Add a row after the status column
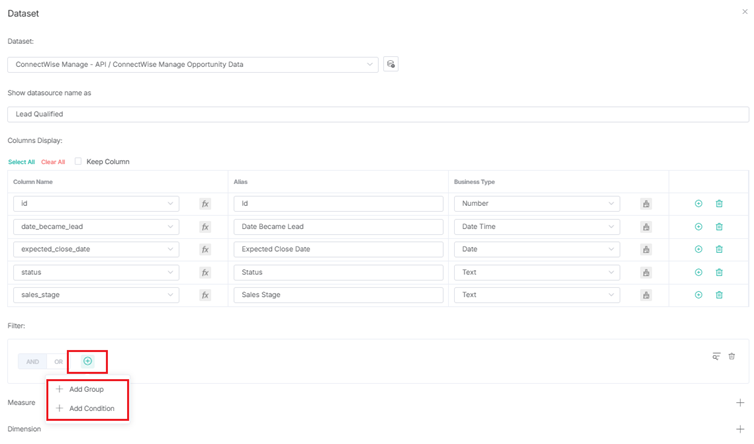 point(698,272)
